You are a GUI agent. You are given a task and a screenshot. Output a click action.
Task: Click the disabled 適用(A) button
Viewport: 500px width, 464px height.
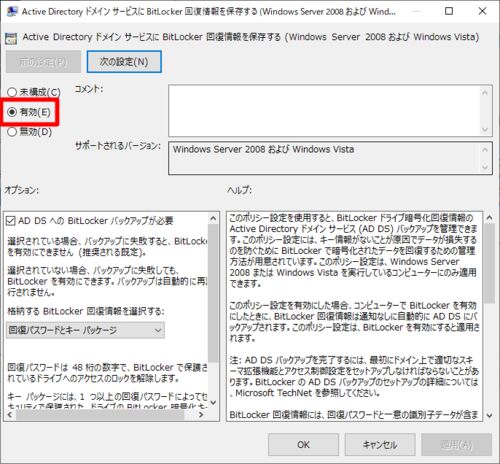point(456,445)
